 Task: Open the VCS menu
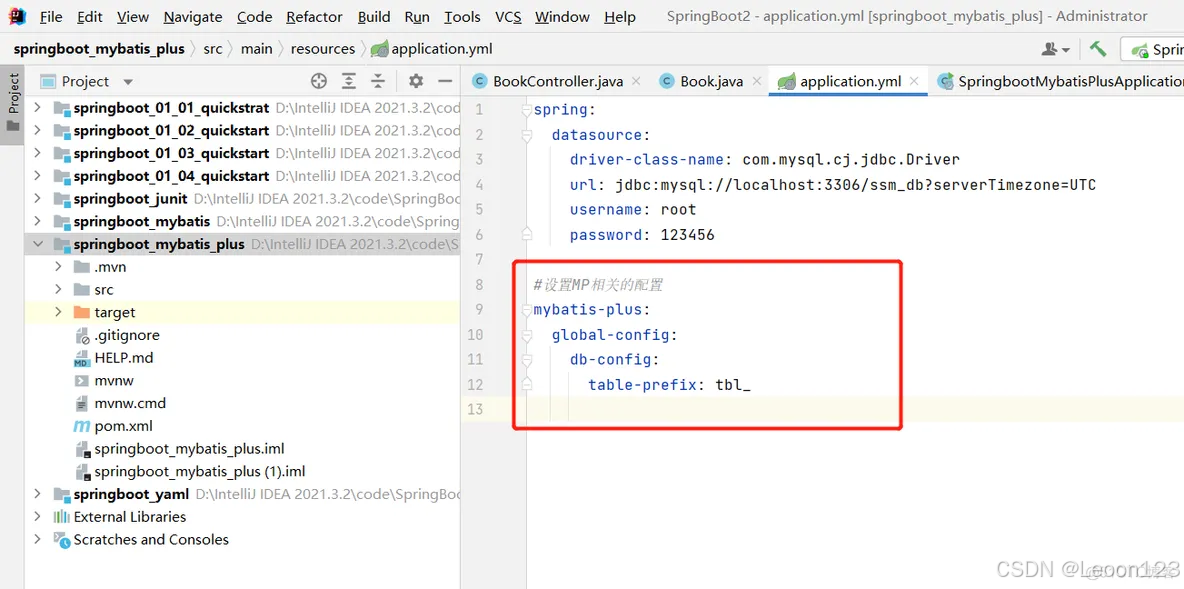pyautogui.click(x=507, y=17)
